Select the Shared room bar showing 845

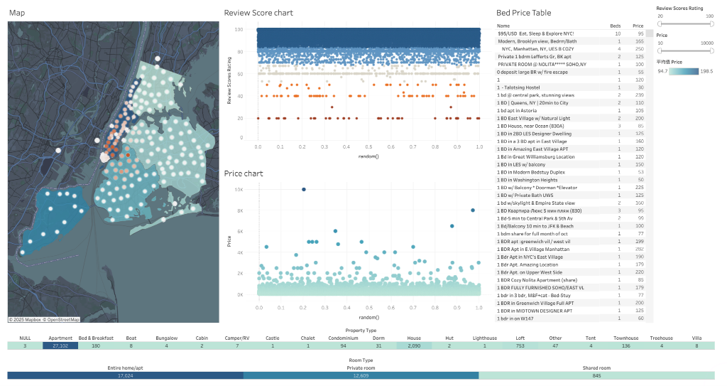597,376
